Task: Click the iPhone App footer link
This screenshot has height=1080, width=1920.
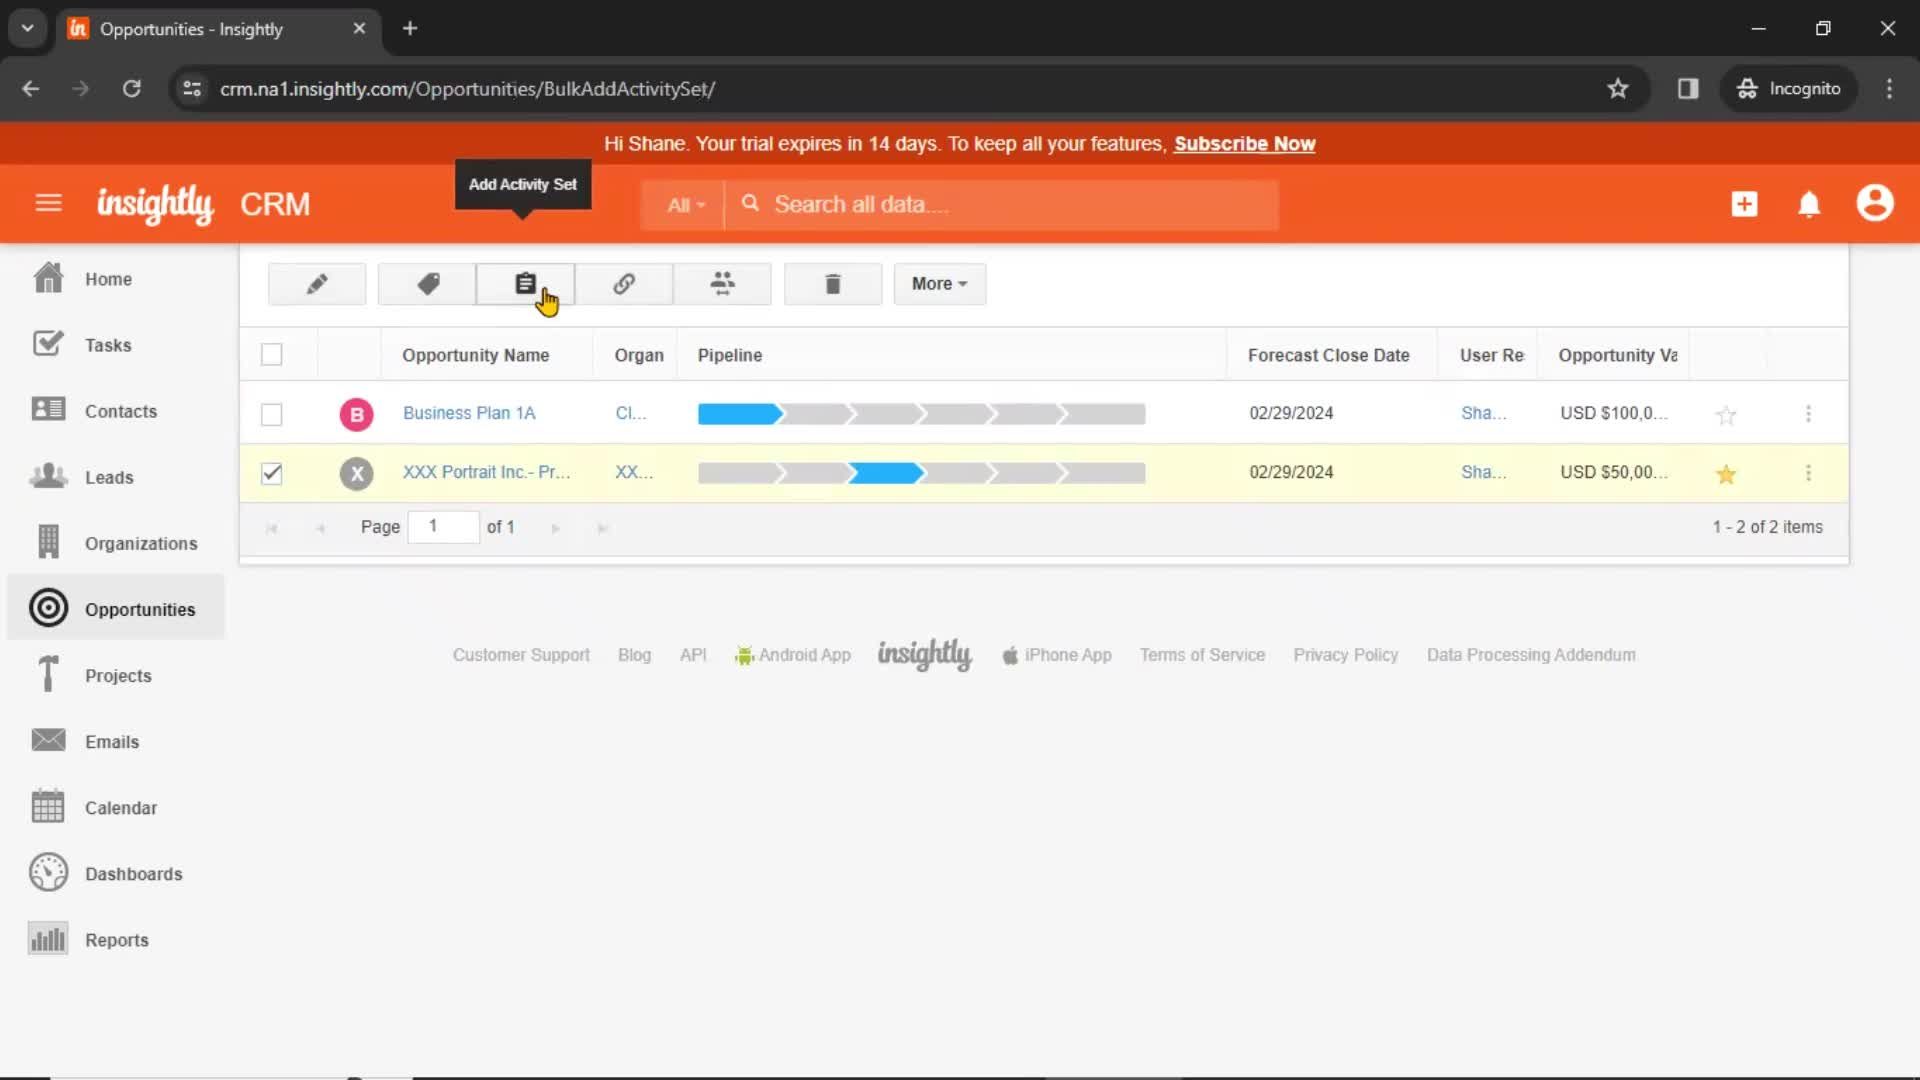Action: 1057,655
